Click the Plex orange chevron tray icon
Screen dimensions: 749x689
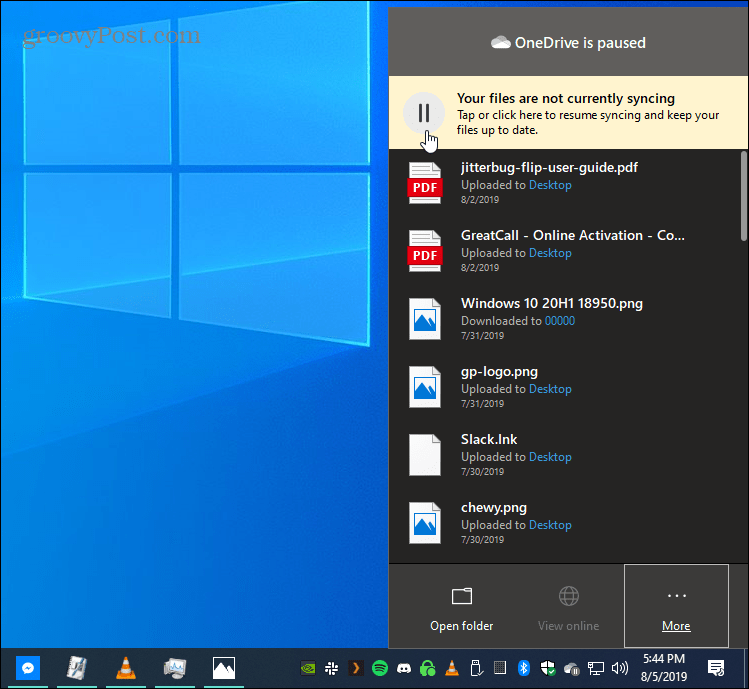(x=355, y=668)
